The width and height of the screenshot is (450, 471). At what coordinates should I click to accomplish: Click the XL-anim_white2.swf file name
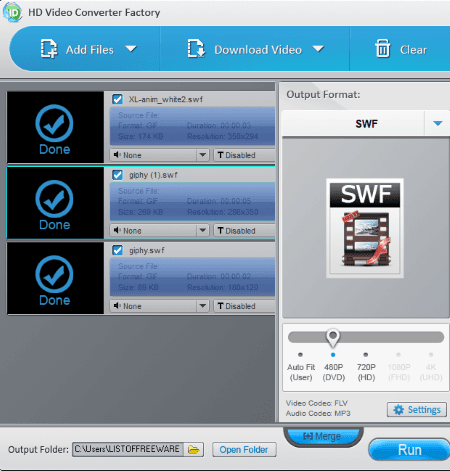[166, 99]
